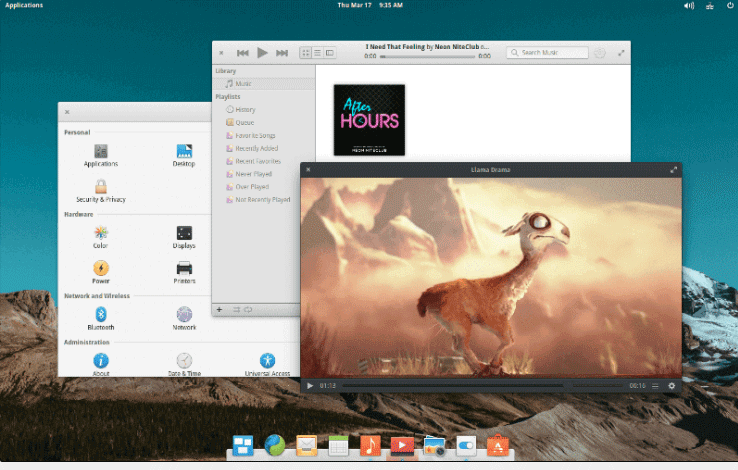
Task: Click the After Hours album cover
Action: click(x=369, y=120)
